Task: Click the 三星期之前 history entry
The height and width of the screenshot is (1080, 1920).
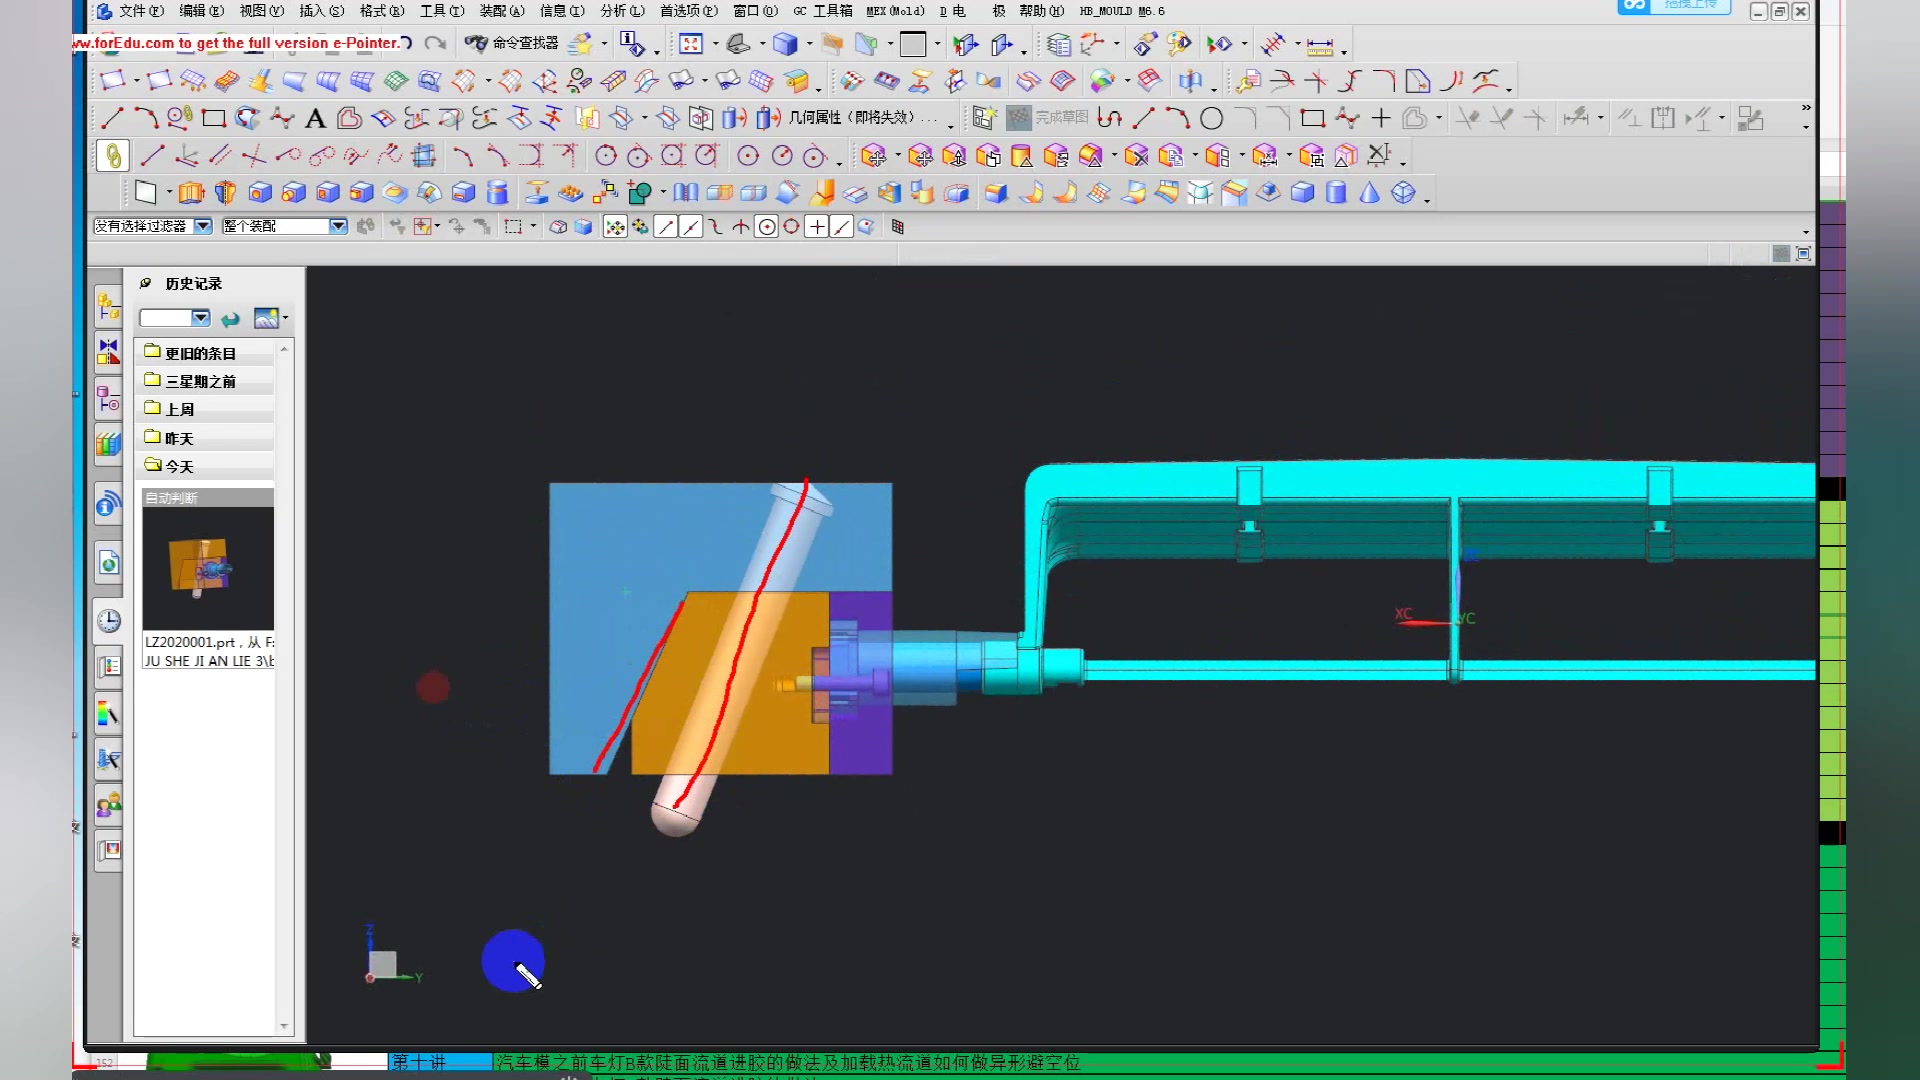Action: (200, 381)
